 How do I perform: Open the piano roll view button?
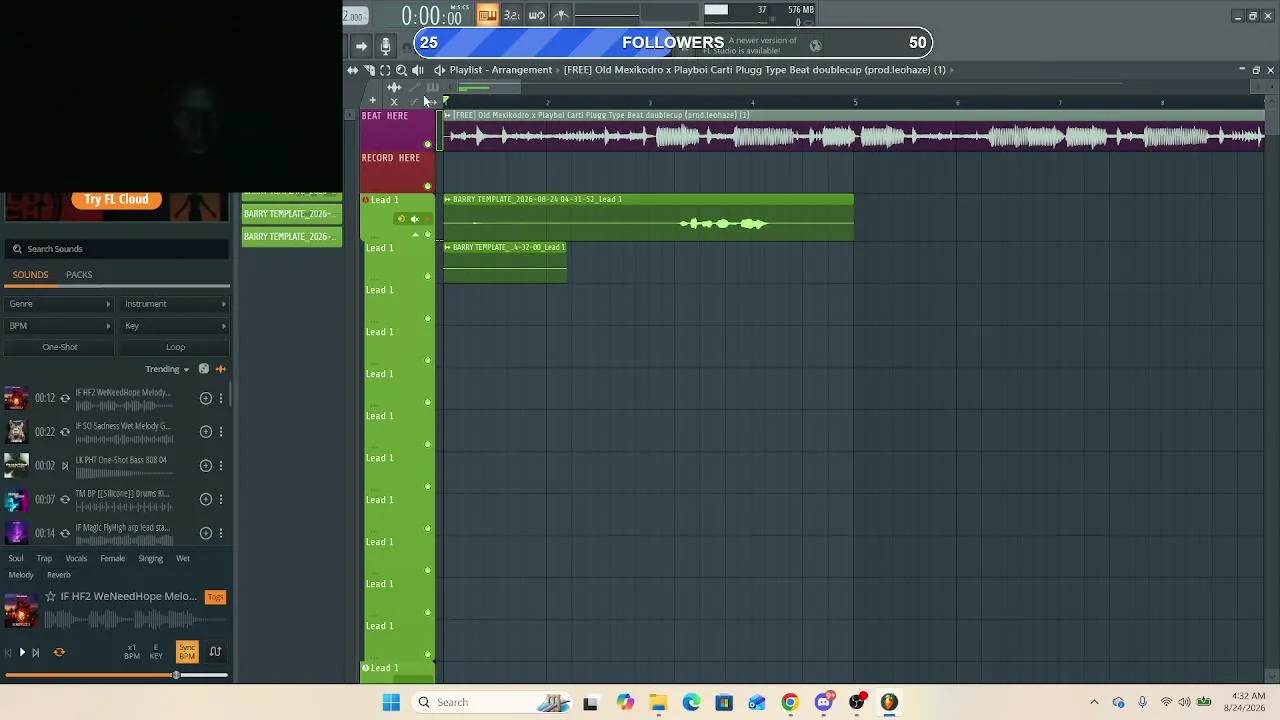click(x=488, y=15)
